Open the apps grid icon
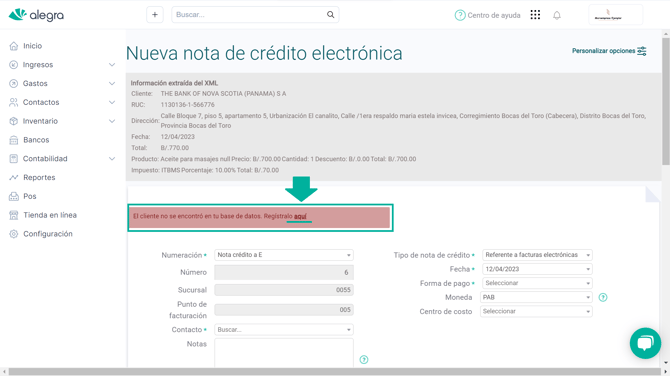 click(x=535, y=15)
